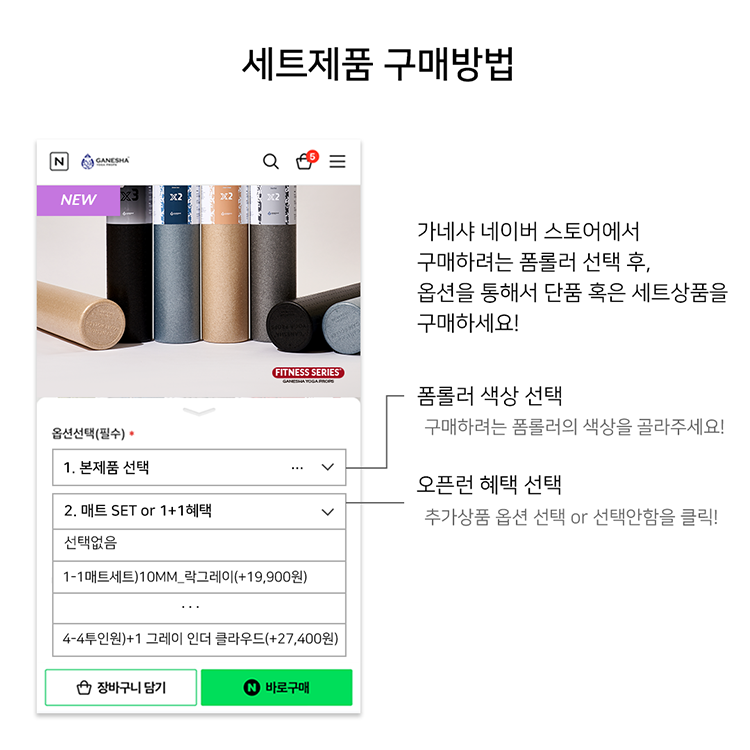Click the ellipsis in 본제품 선택 field
The width and height of the screenshot is (750, 750).
point(297,468)
